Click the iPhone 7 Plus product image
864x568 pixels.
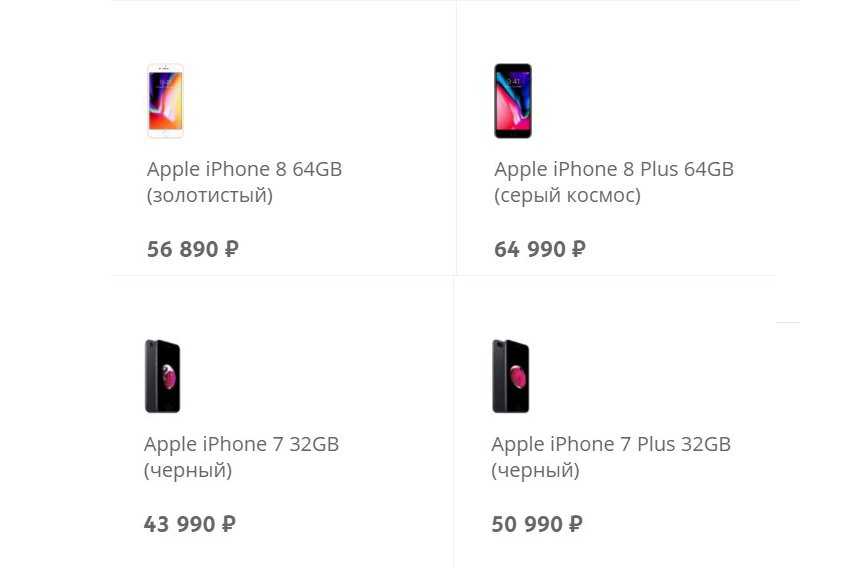point(510,376)
